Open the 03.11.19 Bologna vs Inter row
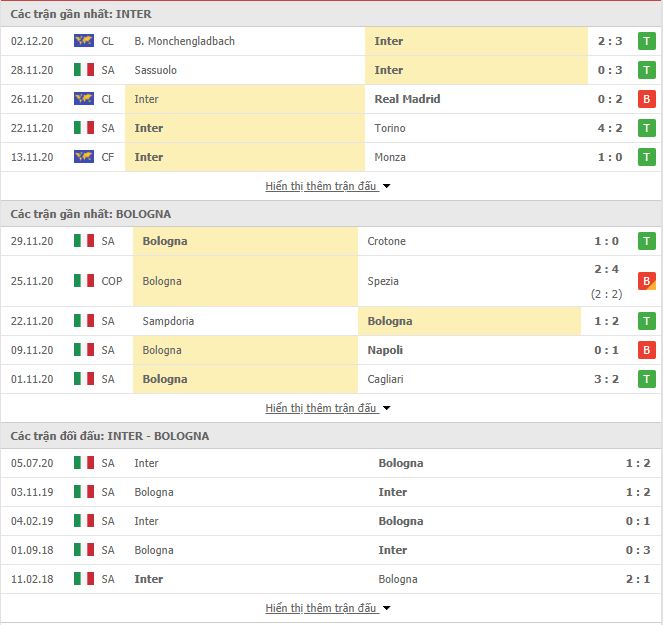Screen dimensions: 663x625 332,492
